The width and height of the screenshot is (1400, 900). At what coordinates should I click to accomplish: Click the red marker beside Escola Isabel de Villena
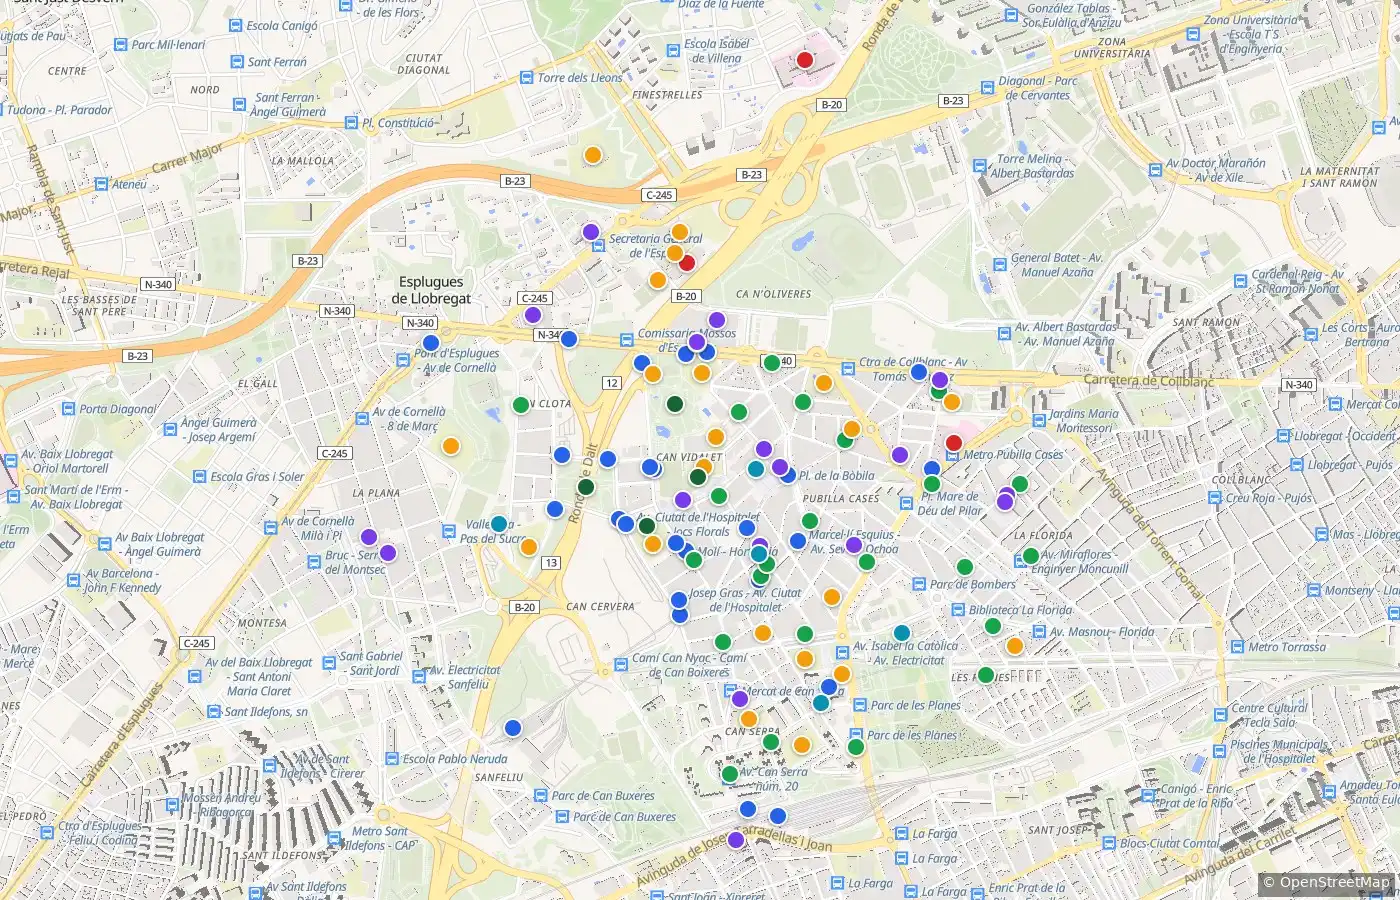click(x=805, y=60)
